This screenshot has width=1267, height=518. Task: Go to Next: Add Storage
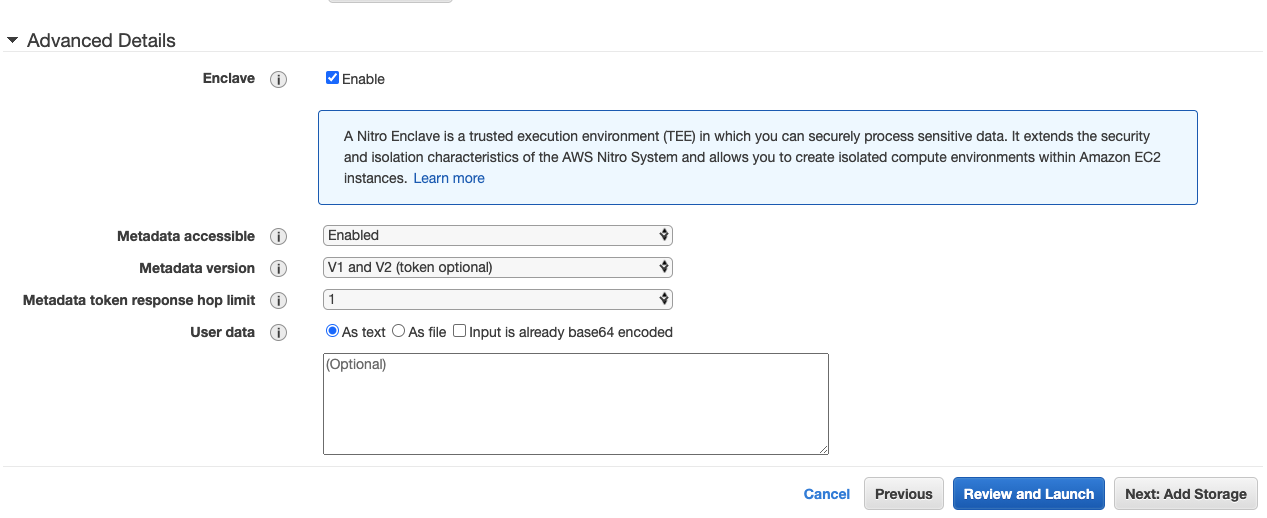1185,494
